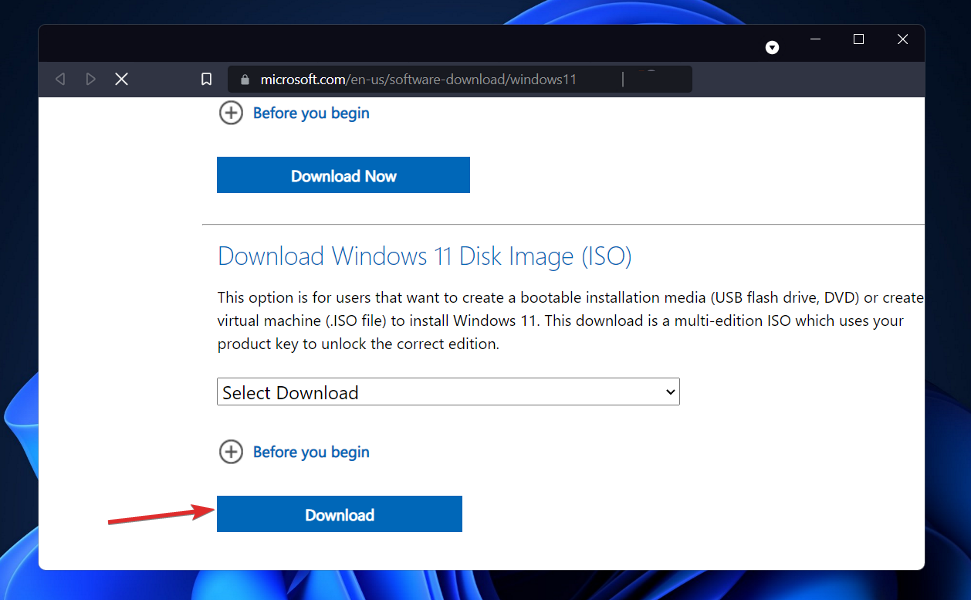971x600 pixels.
Task: Expand the Before you begin section above Download
Action: click(310, 452)
